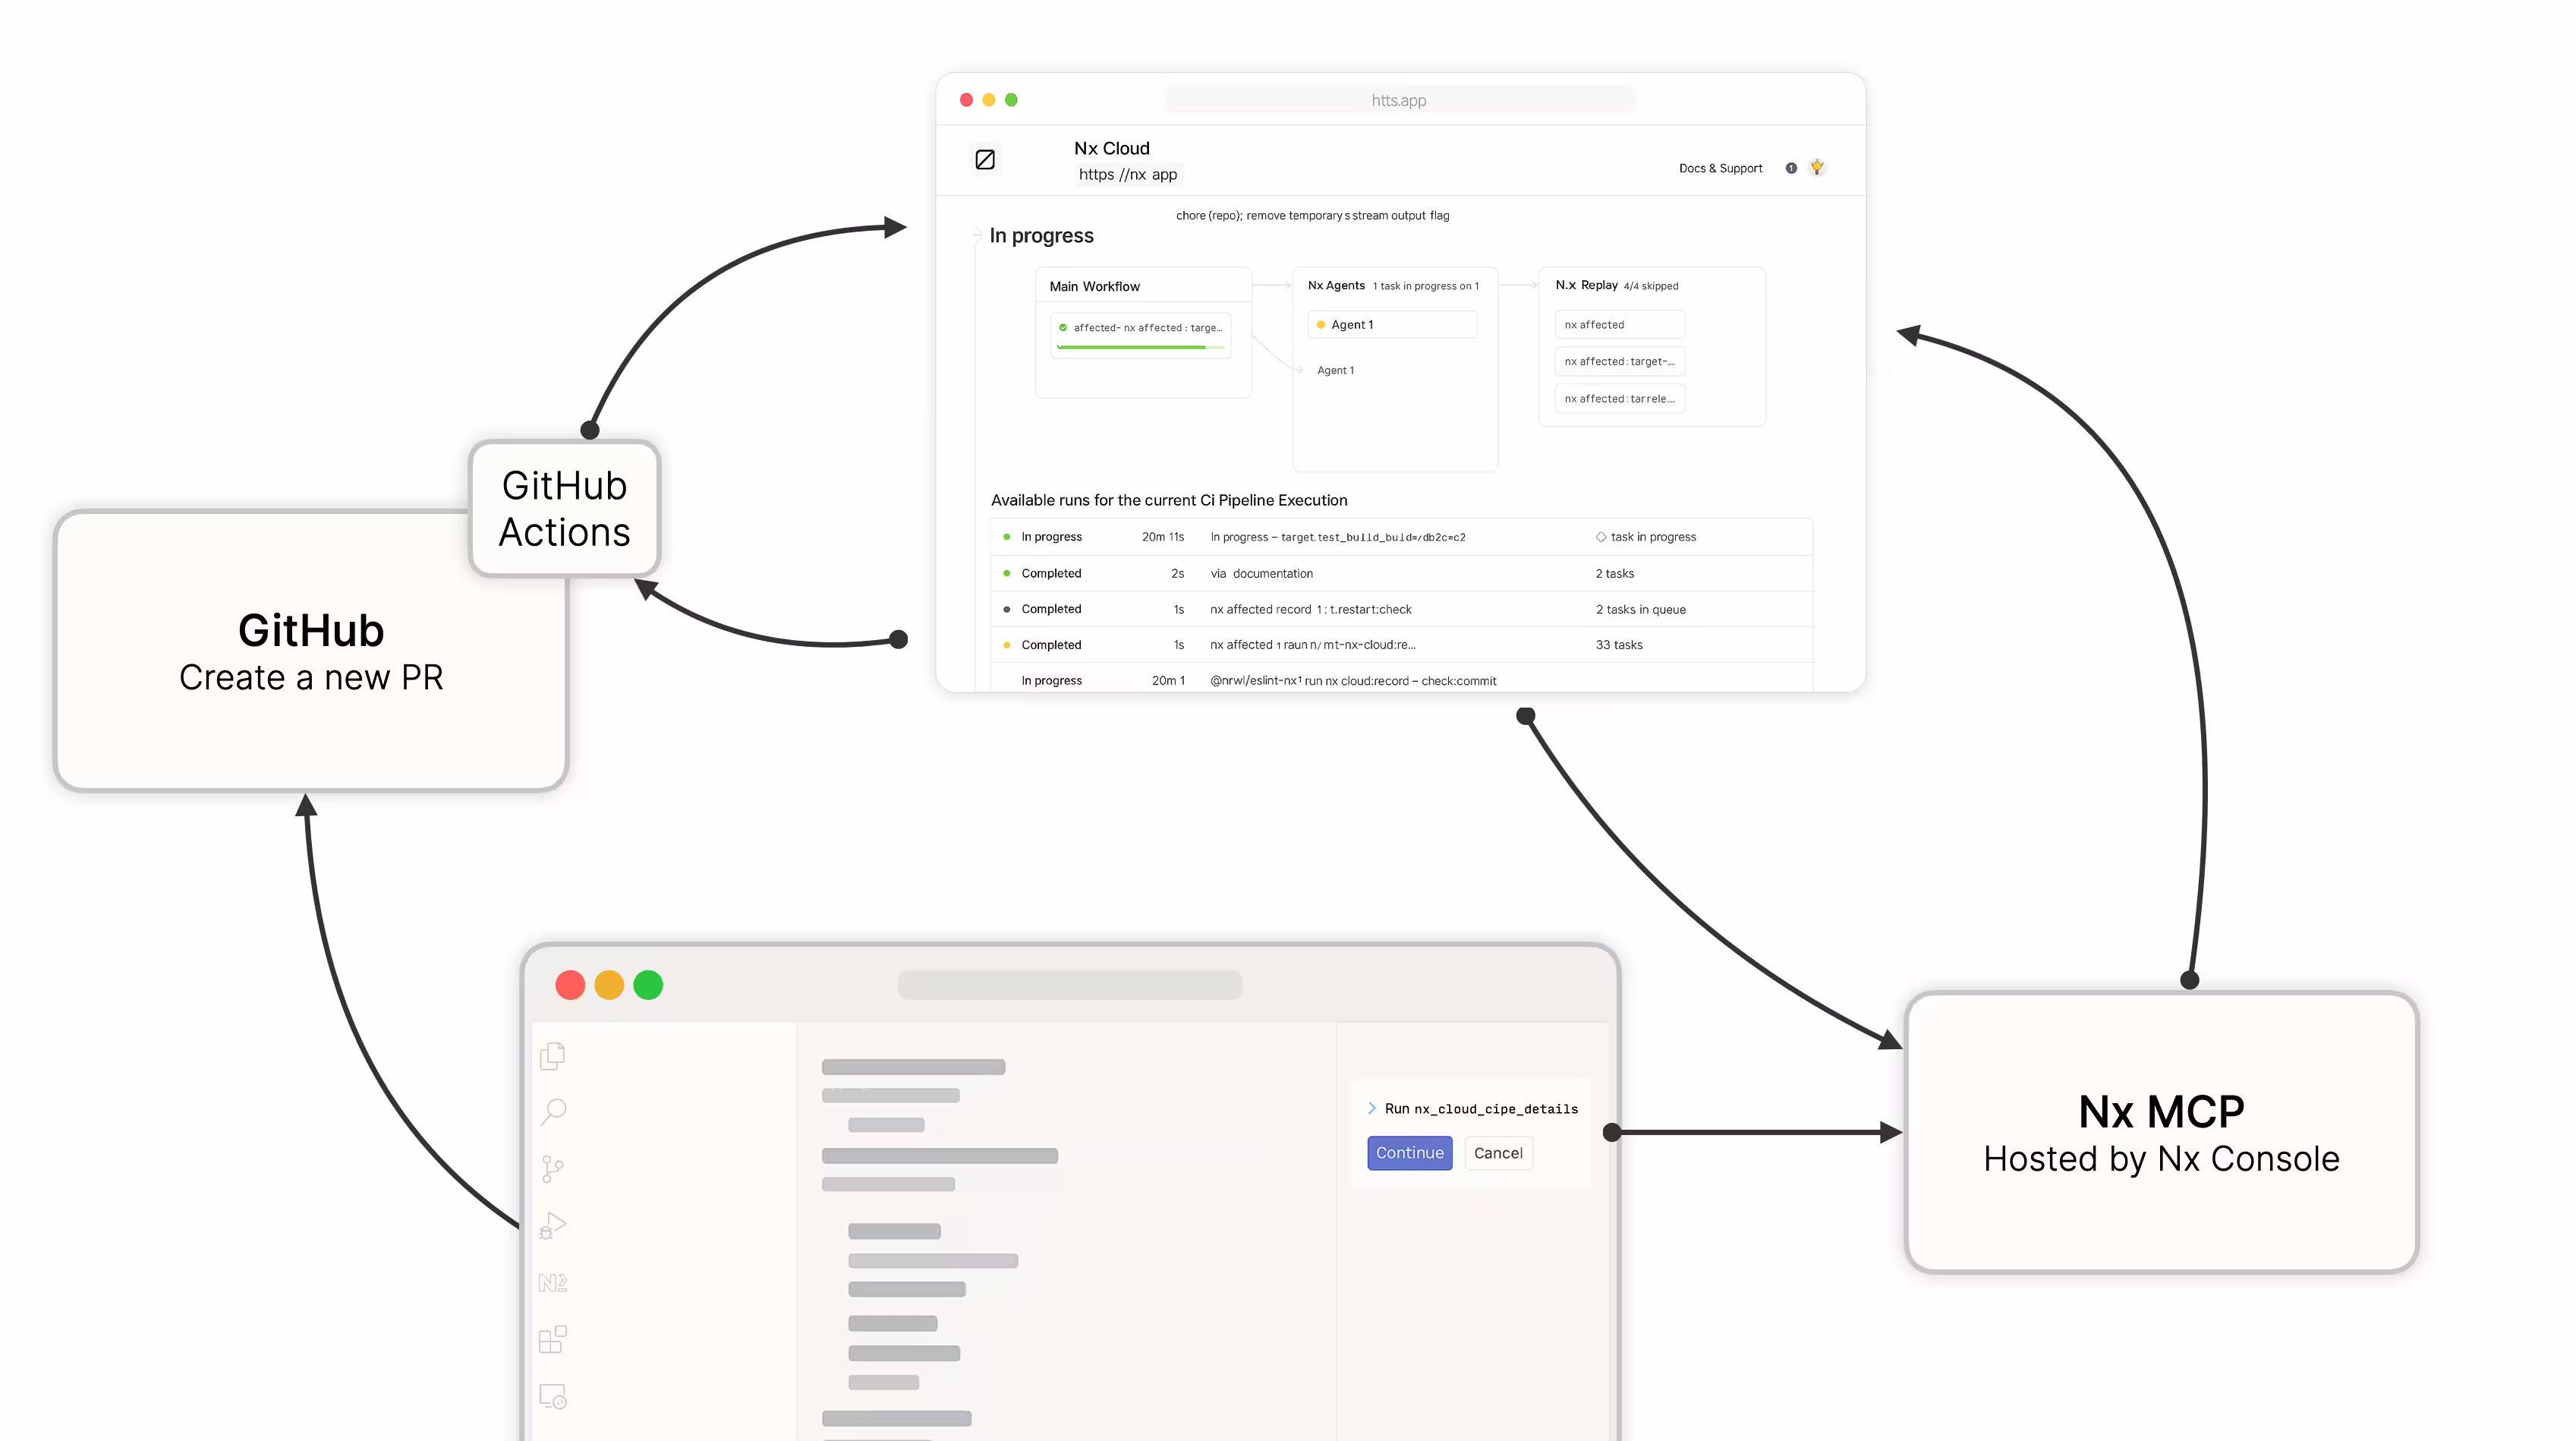Viewport: 2576px width, 1441px height.
Task: Open the Explorer icon in the editor sidebar
Action: (553, 1055)
